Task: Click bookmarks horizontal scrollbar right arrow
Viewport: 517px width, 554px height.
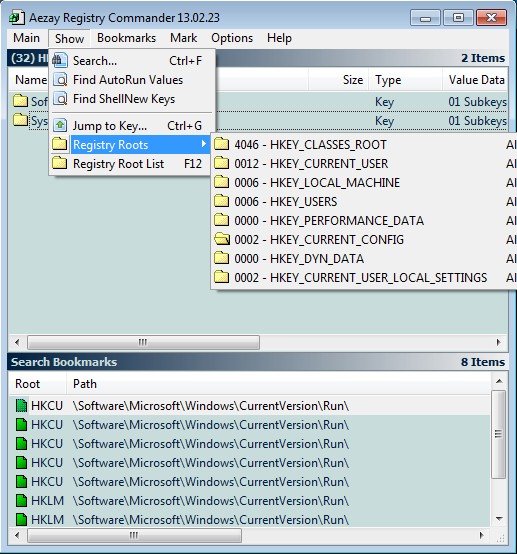Action: [481, 535]
